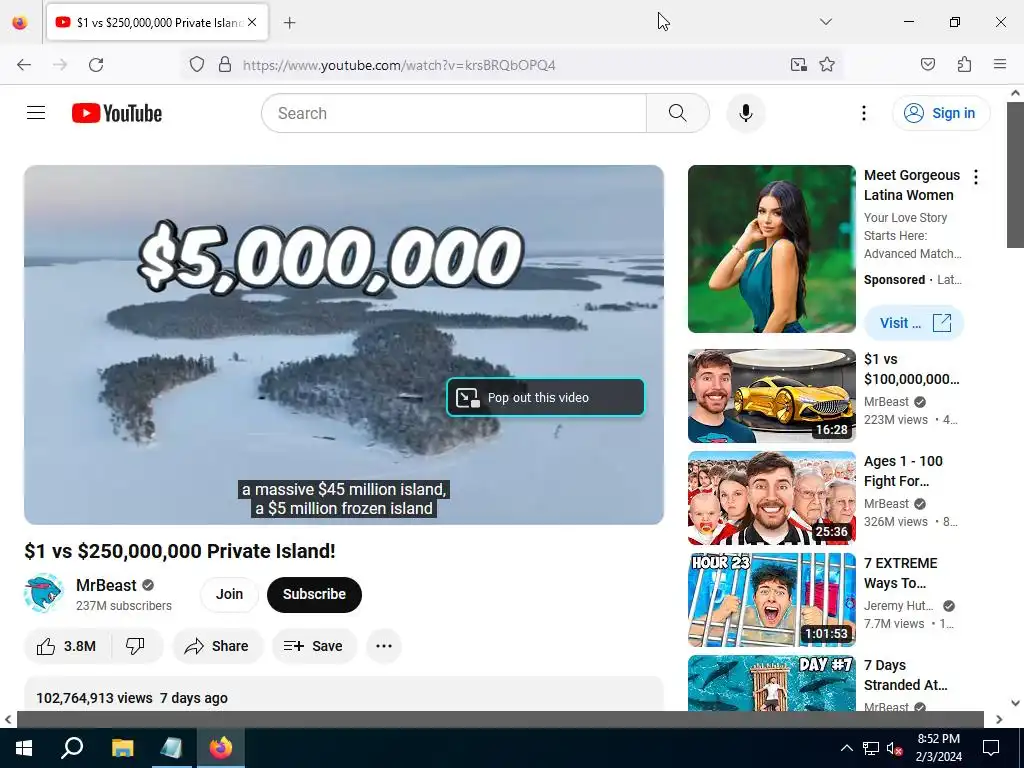This screenshot has width=1024, height=768.
Task: Go back to the previous page
Action: pyautogui.click(x=24, y=65)
